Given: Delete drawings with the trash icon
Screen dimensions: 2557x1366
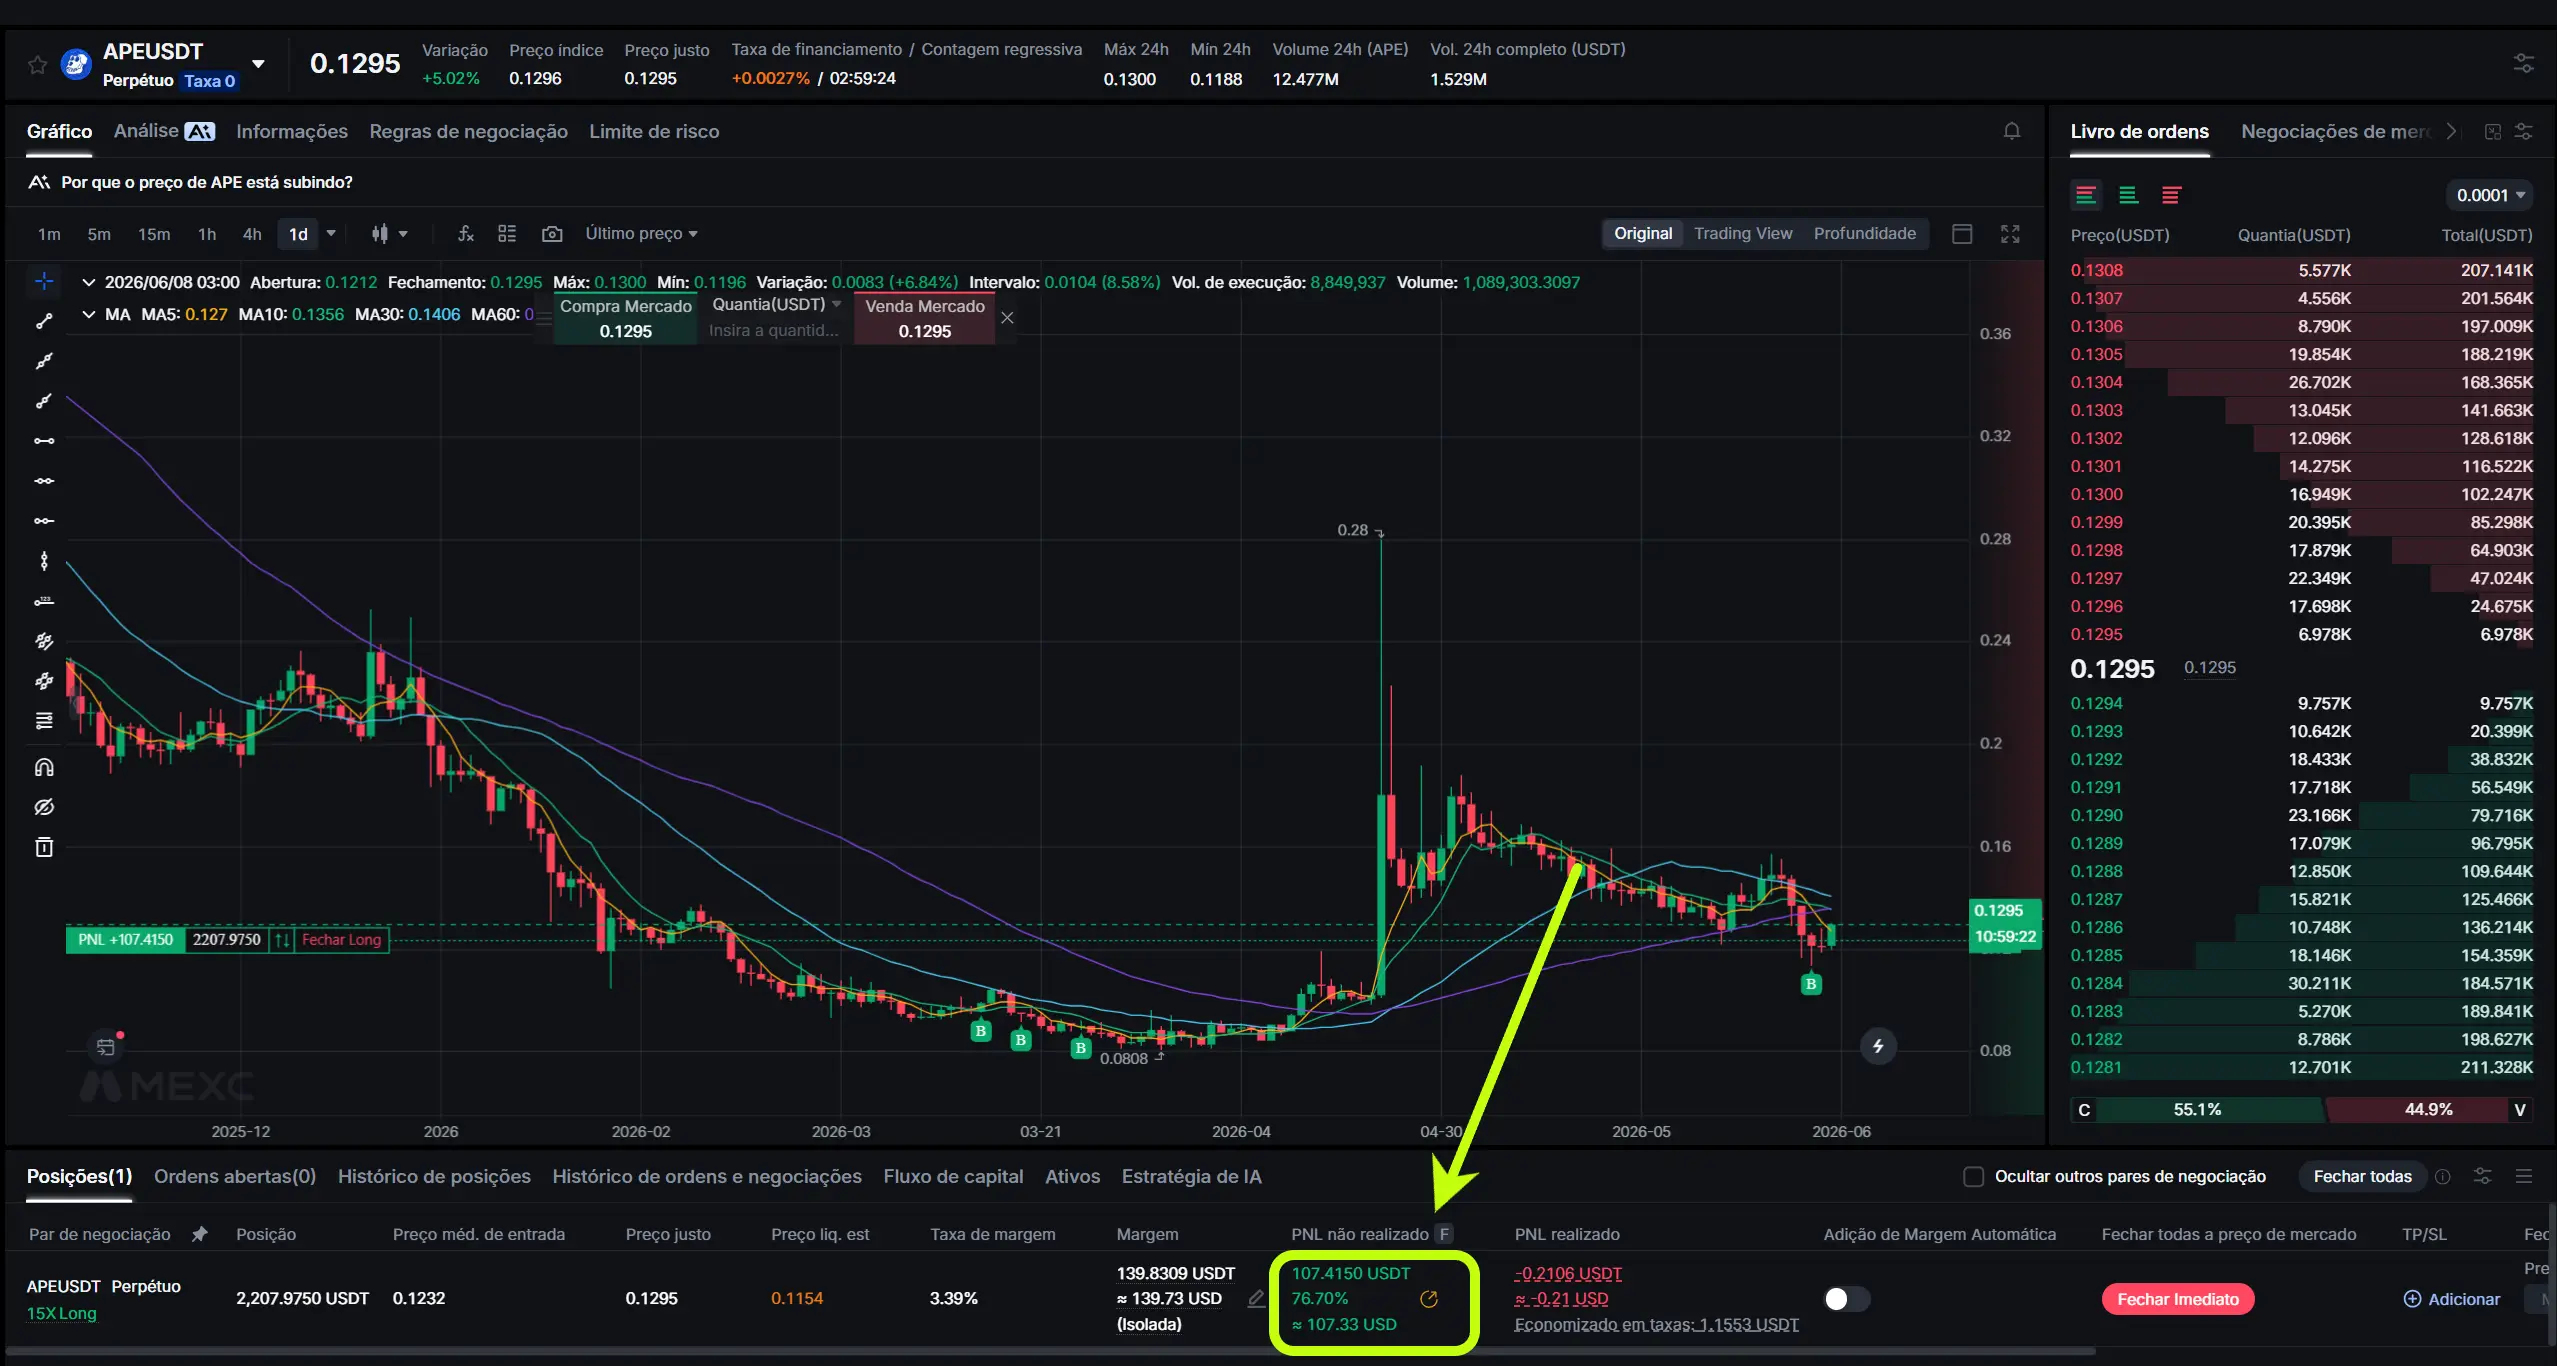Looking at the screenshot, I should (x=44, y=847).
